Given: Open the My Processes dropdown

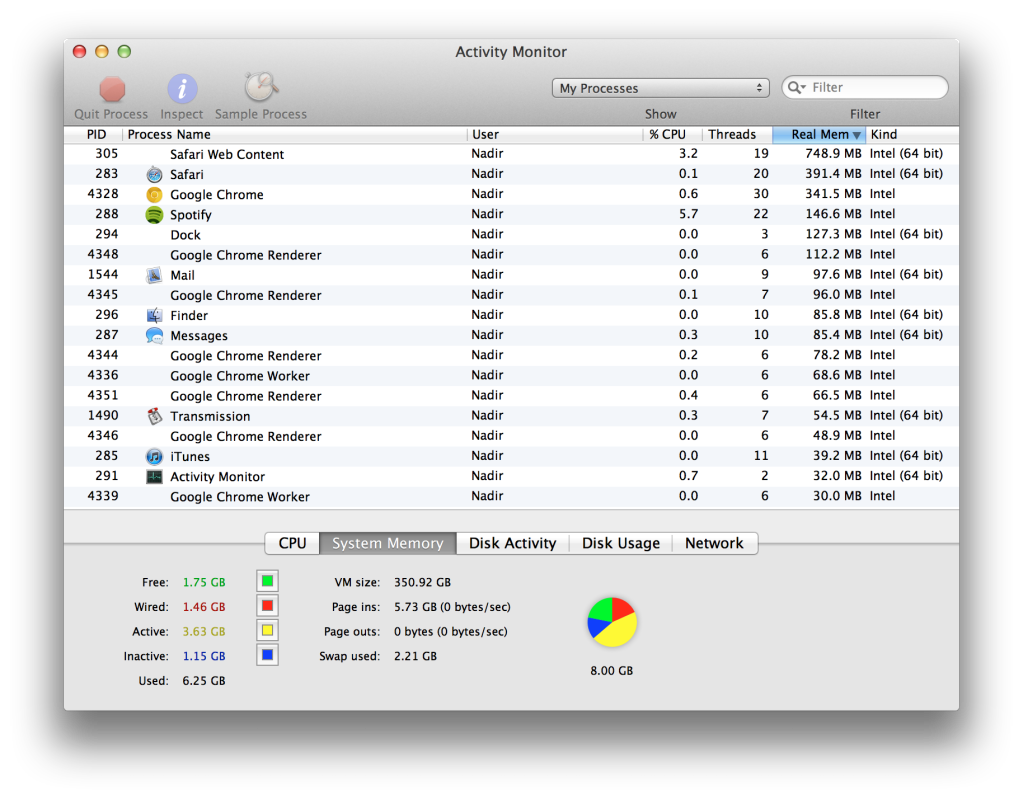Looking at the screenshot, I should tap(660, 88).
